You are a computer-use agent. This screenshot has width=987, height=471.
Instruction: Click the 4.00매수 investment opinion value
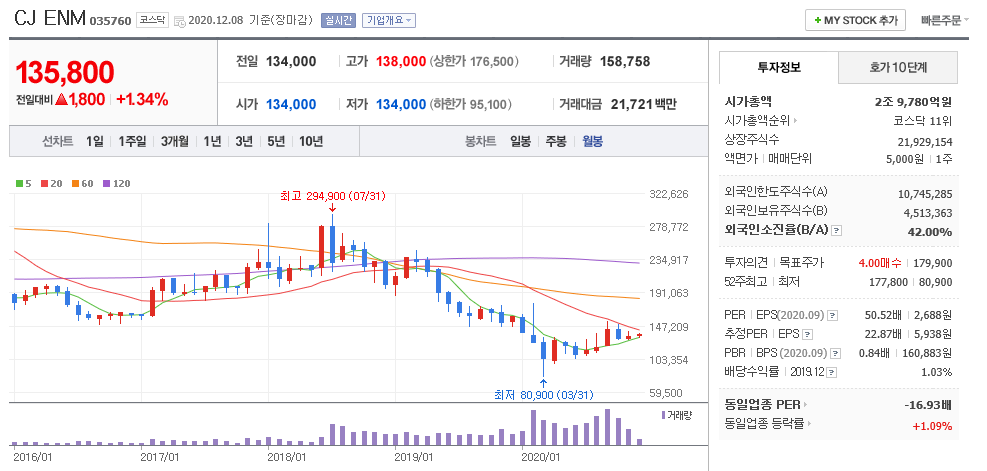point(879,263)
